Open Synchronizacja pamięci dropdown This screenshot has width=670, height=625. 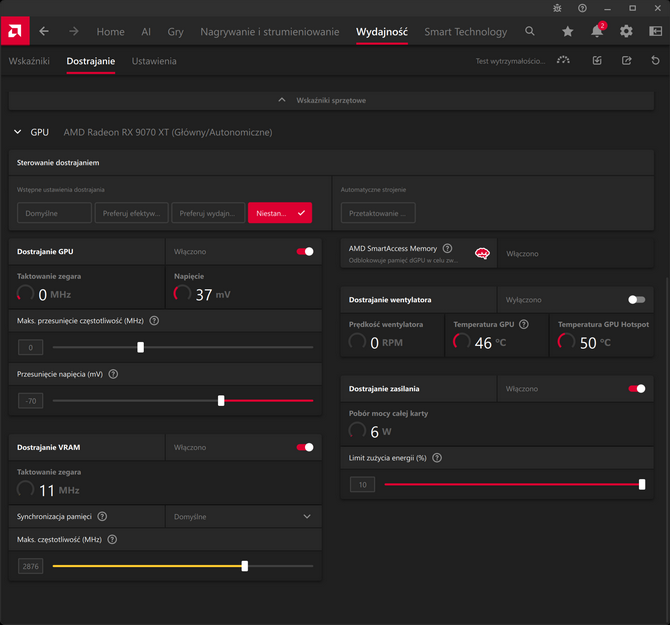pyautogui.click(x=243, y=516)
